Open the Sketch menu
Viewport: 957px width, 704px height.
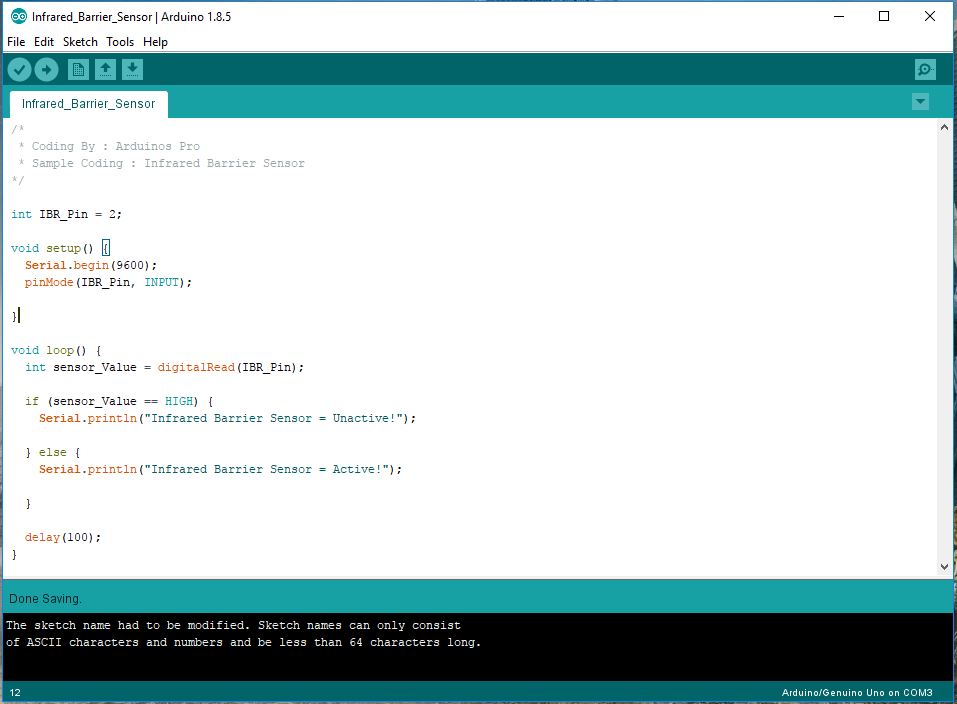coord(80,42)
